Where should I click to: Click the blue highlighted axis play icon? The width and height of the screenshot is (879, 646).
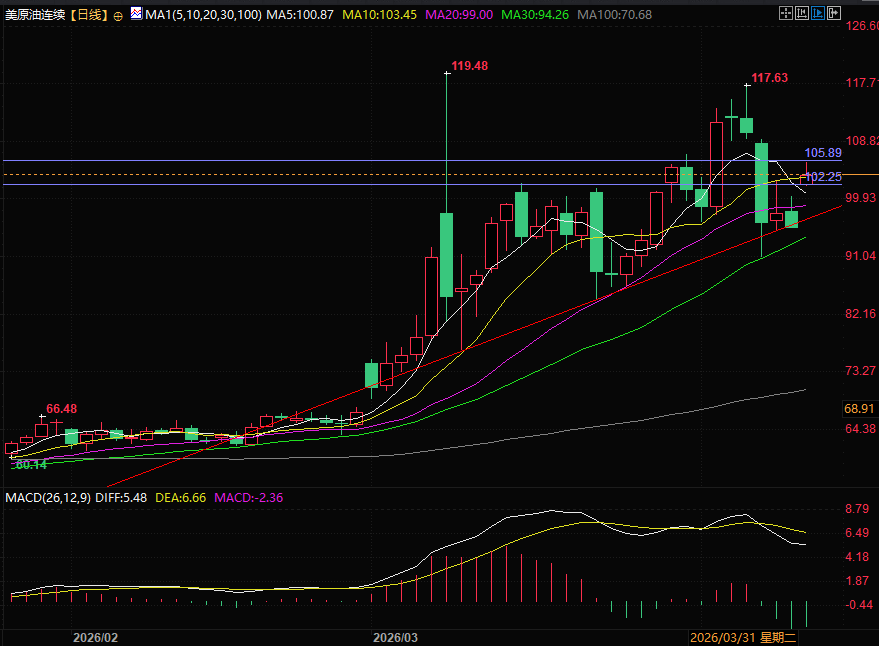coord(818,13)
